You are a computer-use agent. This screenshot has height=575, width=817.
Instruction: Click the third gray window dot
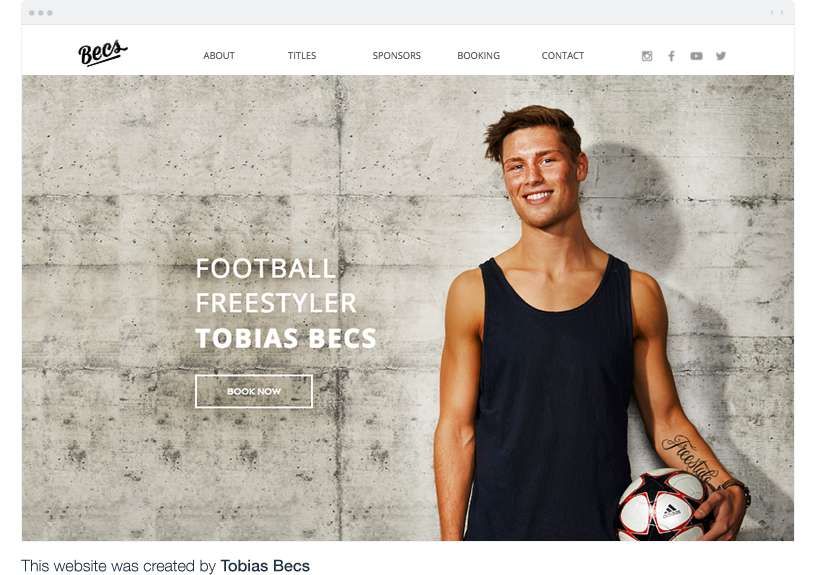(x=49, y=12)
